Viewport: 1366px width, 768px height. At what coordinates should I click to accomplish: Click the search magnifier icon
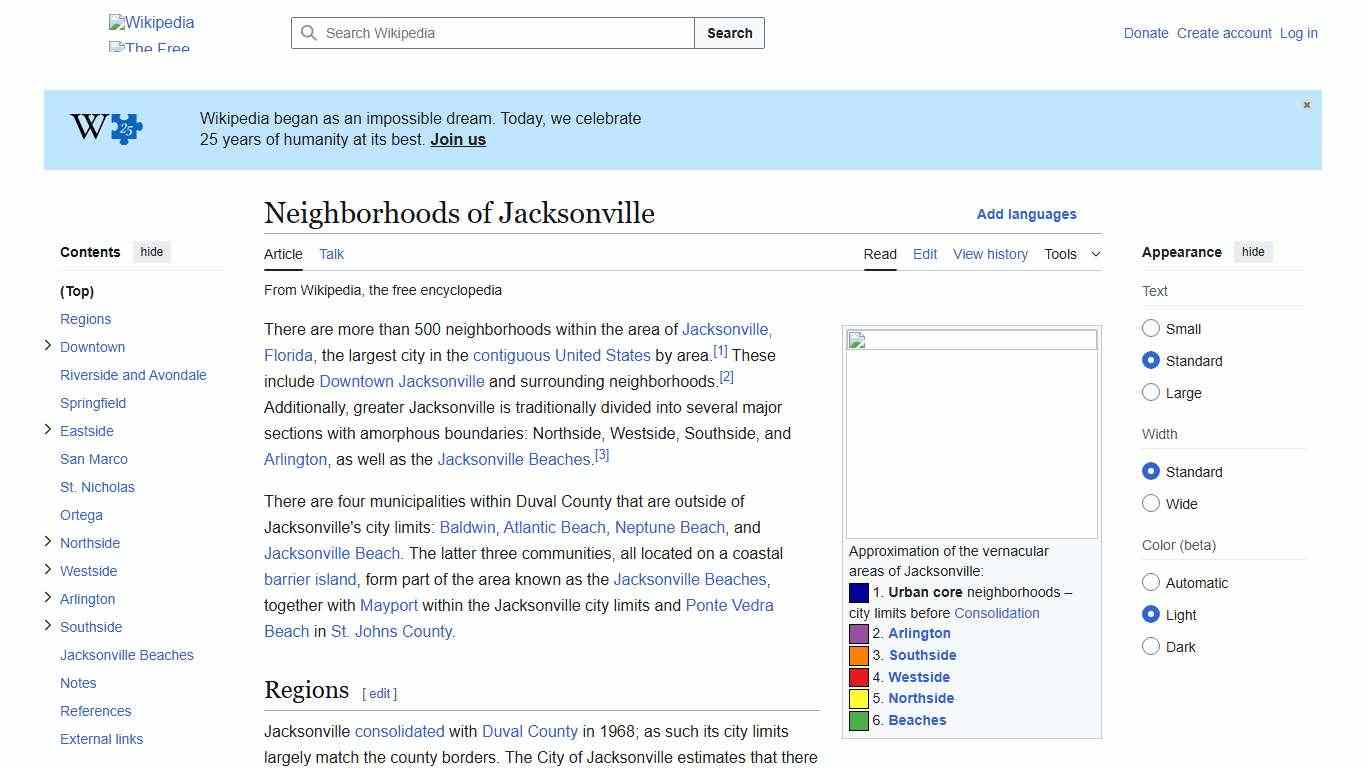pos(309,33)
